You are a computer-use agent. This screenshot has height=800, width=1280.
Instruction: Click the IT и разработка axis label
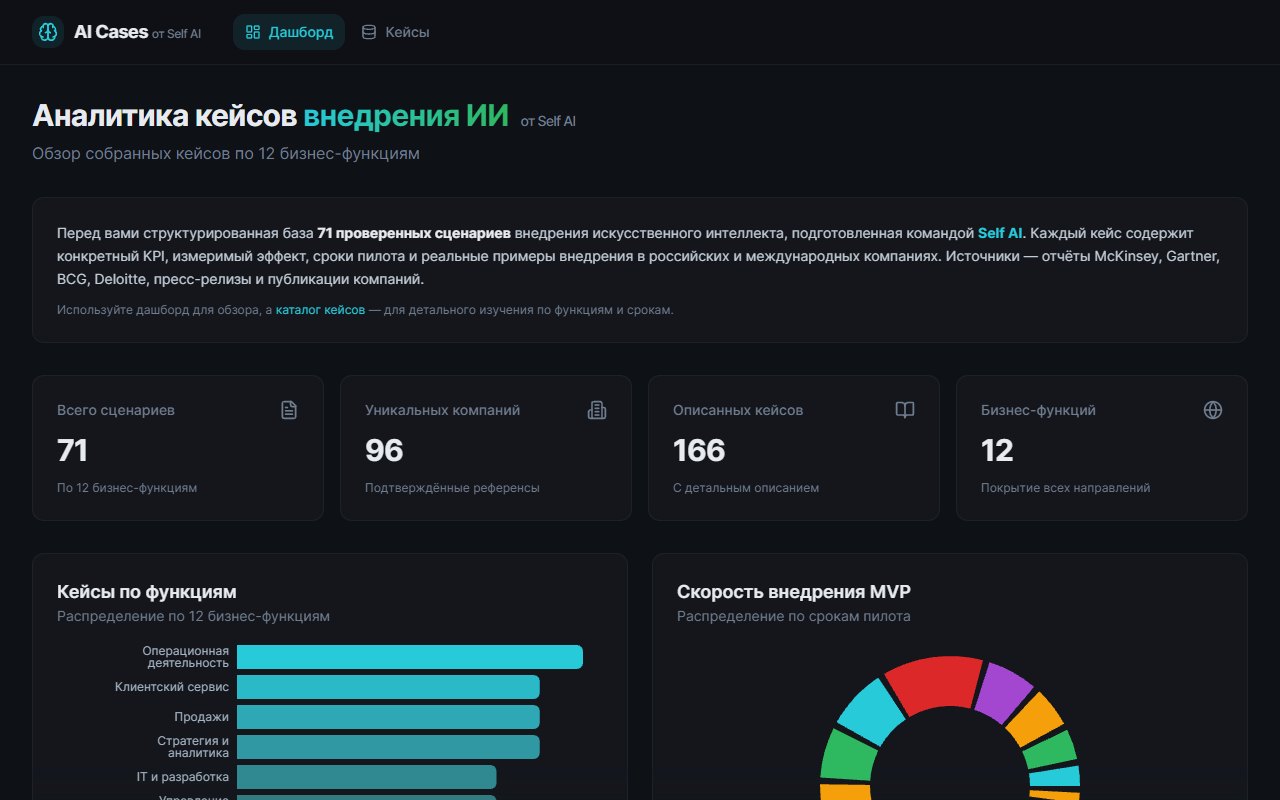pyautogui.click(x=183, y=777)
